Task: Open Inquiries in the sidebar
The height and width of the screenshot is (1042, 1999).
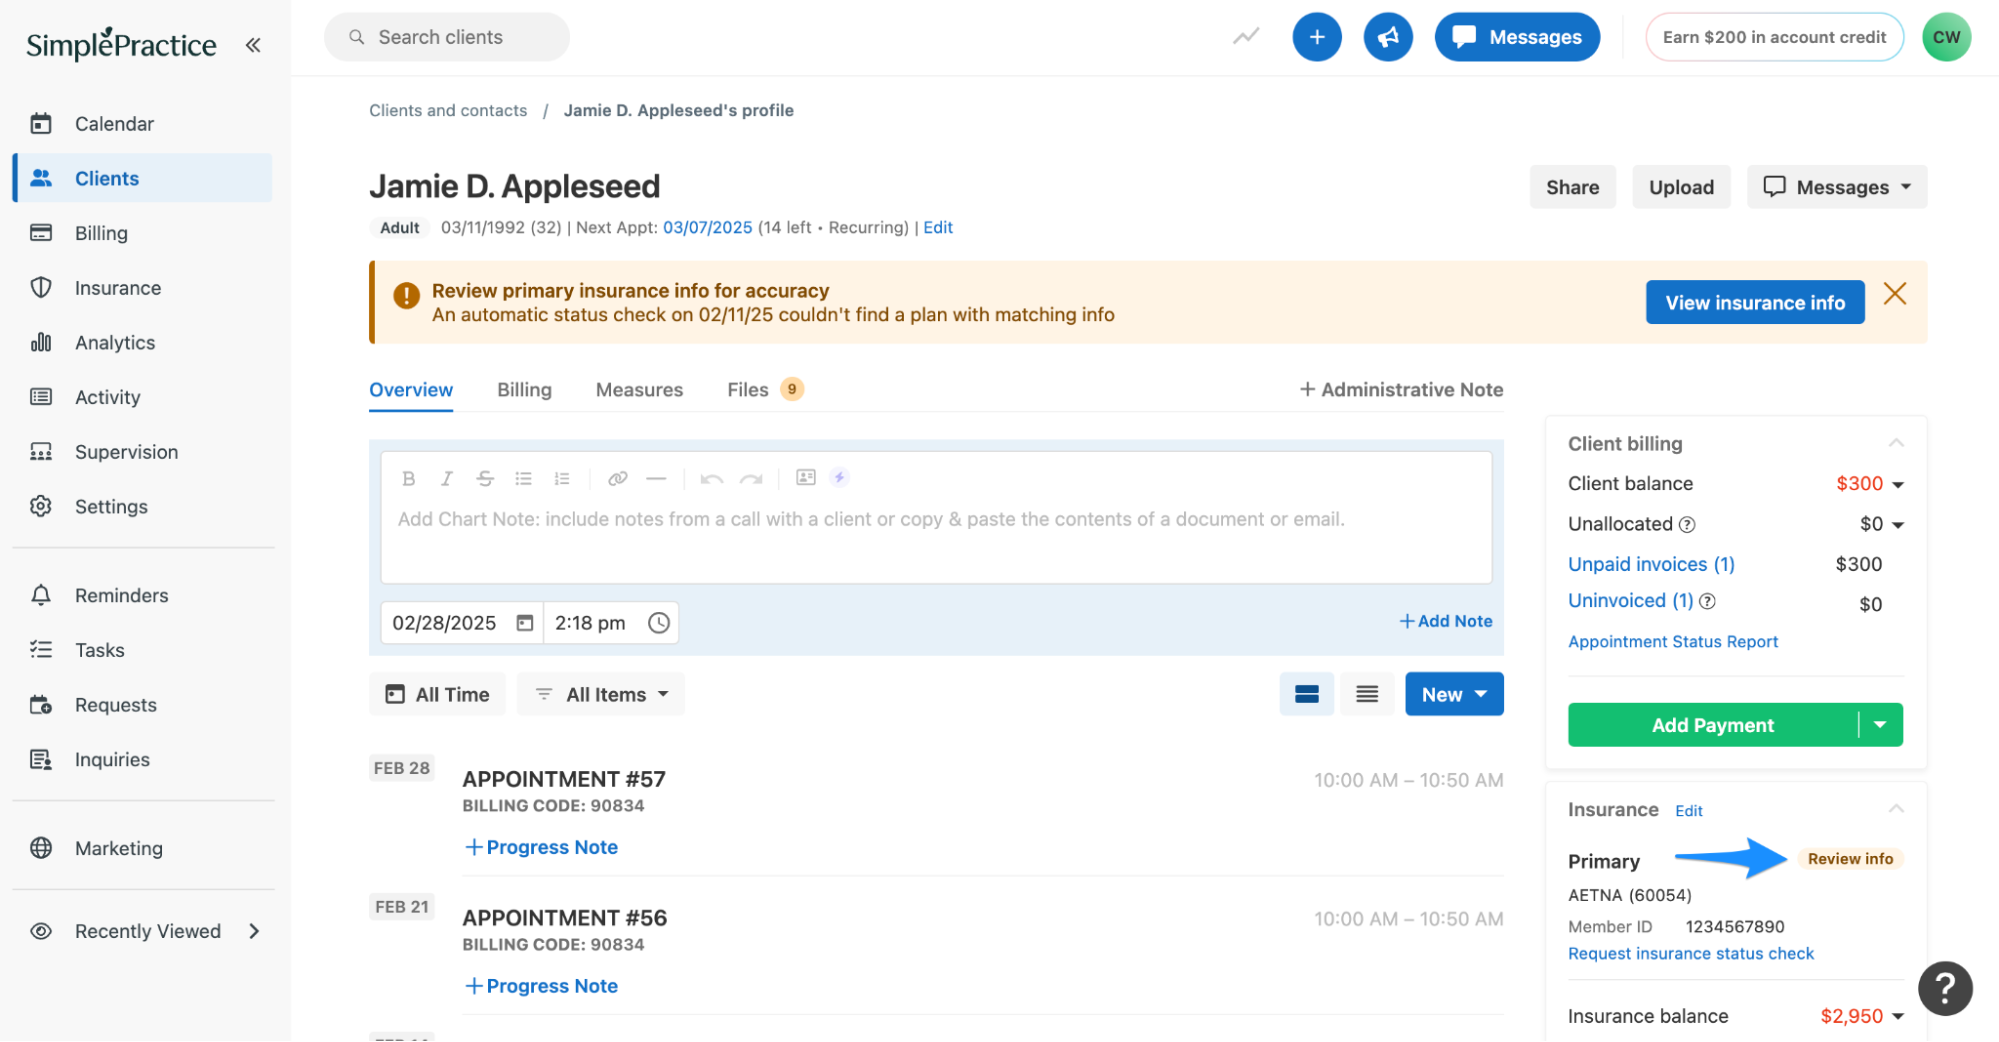Action: pyautogui.click(x=143, y=760)
